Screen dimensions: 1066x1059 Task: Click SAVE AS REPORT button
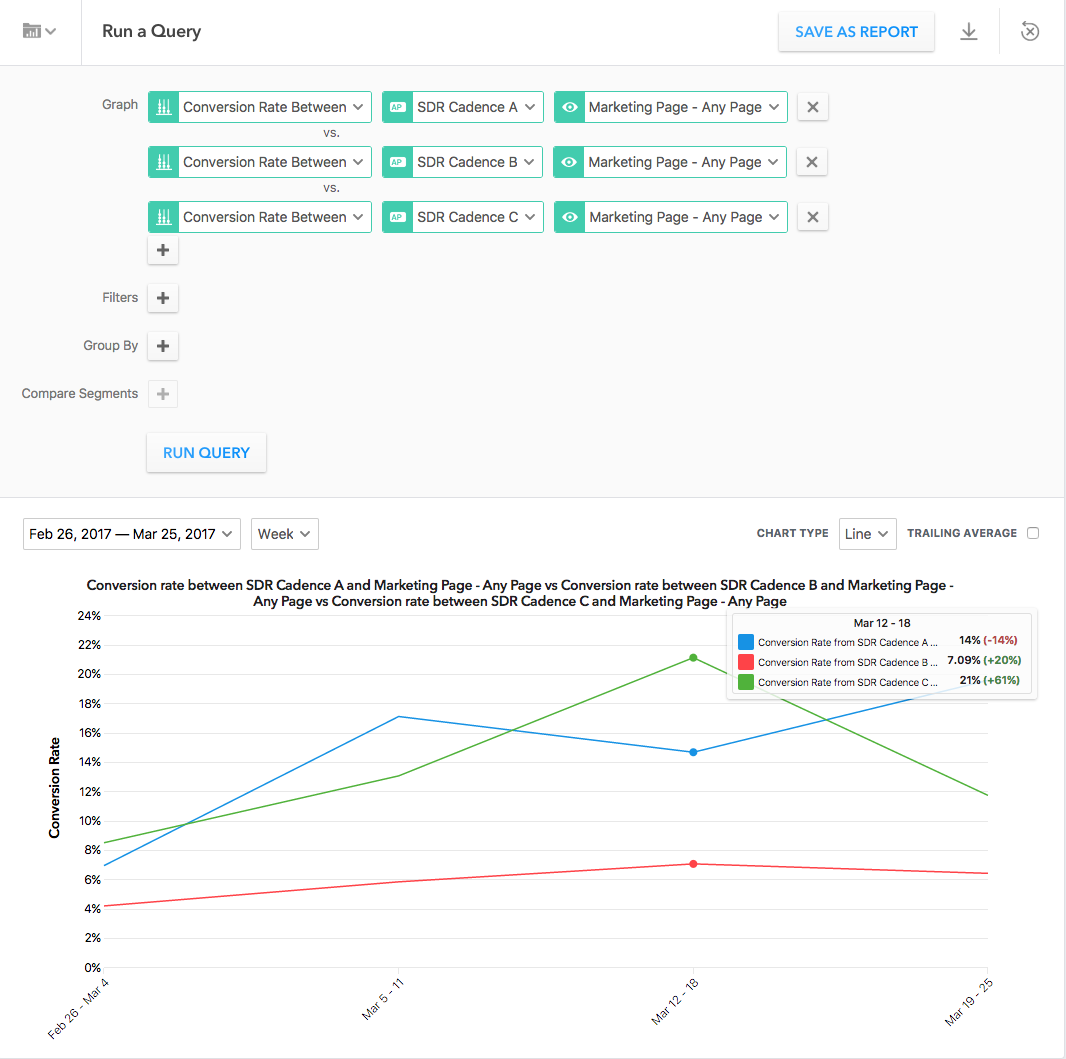(856, 32)
